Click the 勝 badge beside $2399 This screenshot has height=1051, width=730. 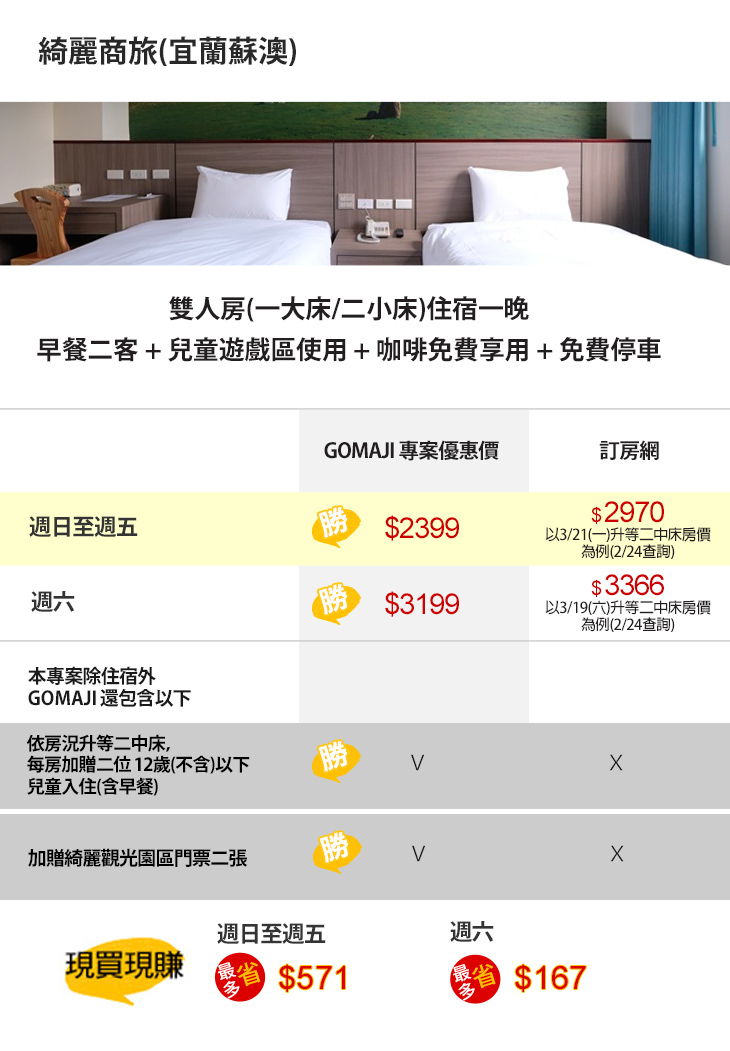pyautogui.click(x=335, y=527)
